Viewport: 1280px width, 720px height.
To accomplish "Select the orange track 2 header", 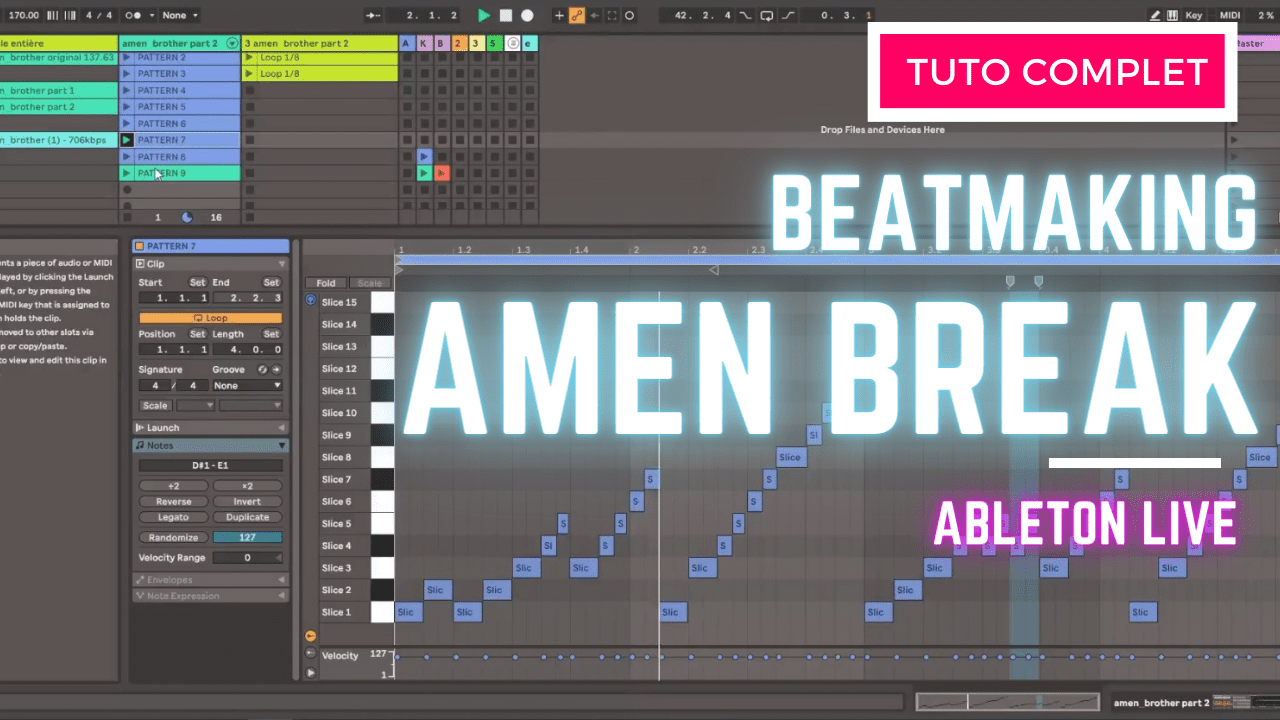I will [458, 43].
